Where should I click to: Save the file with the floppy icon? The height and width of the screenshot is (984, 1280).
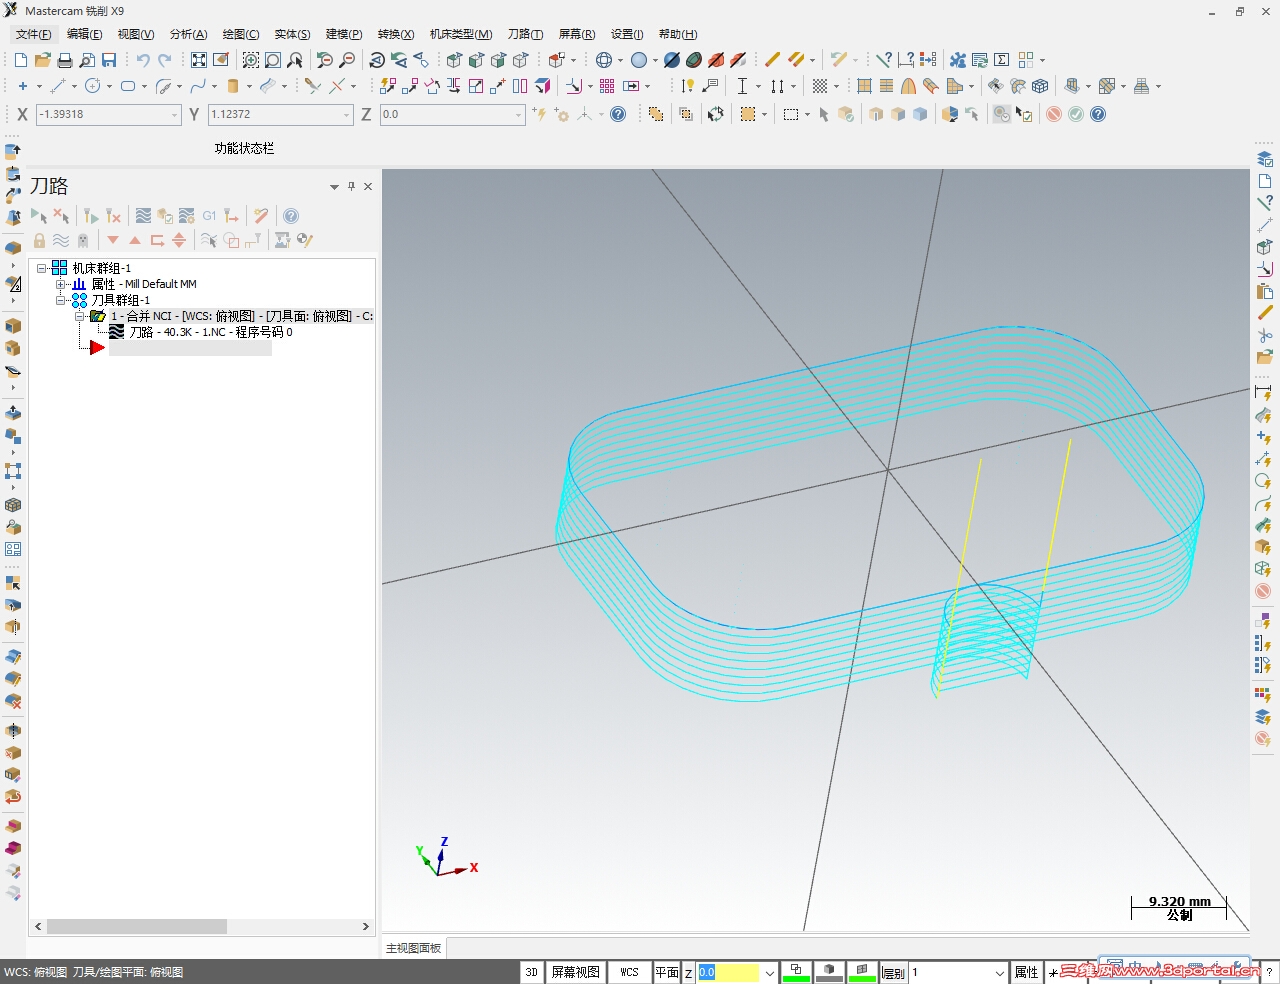109,60
